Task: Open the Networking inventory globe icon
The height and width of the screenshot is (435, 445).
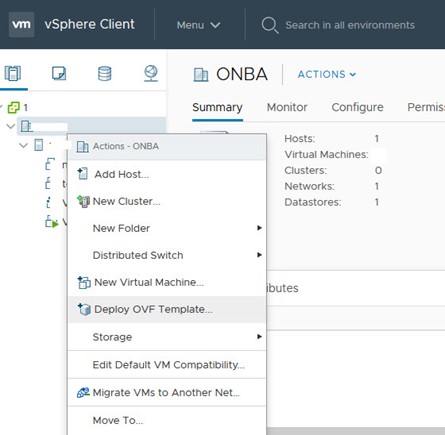Action: click(x=151, y=73)
